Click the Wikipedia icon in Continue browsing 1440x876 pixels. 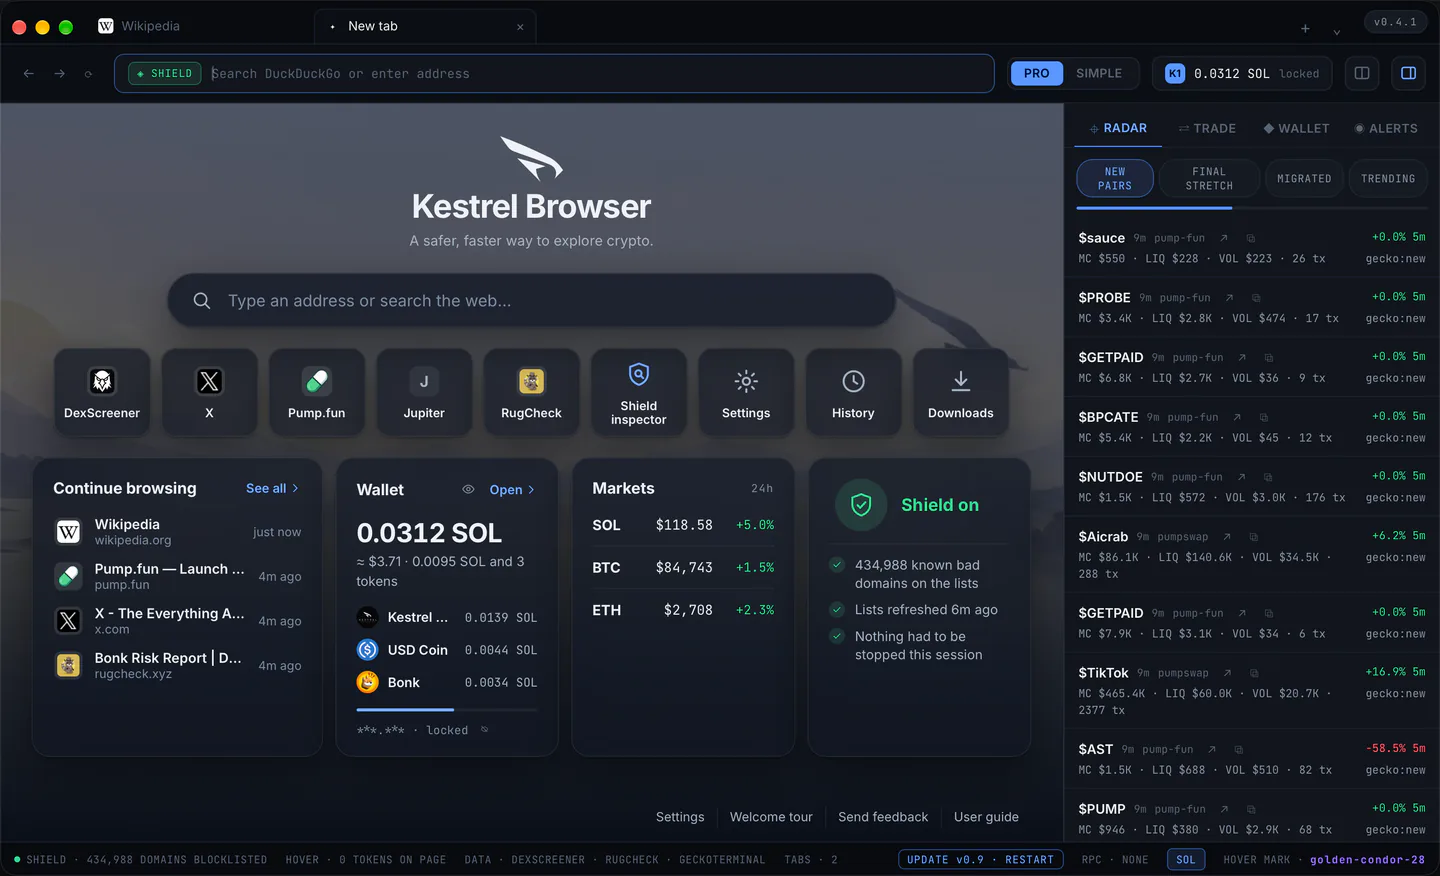(68, 532)
